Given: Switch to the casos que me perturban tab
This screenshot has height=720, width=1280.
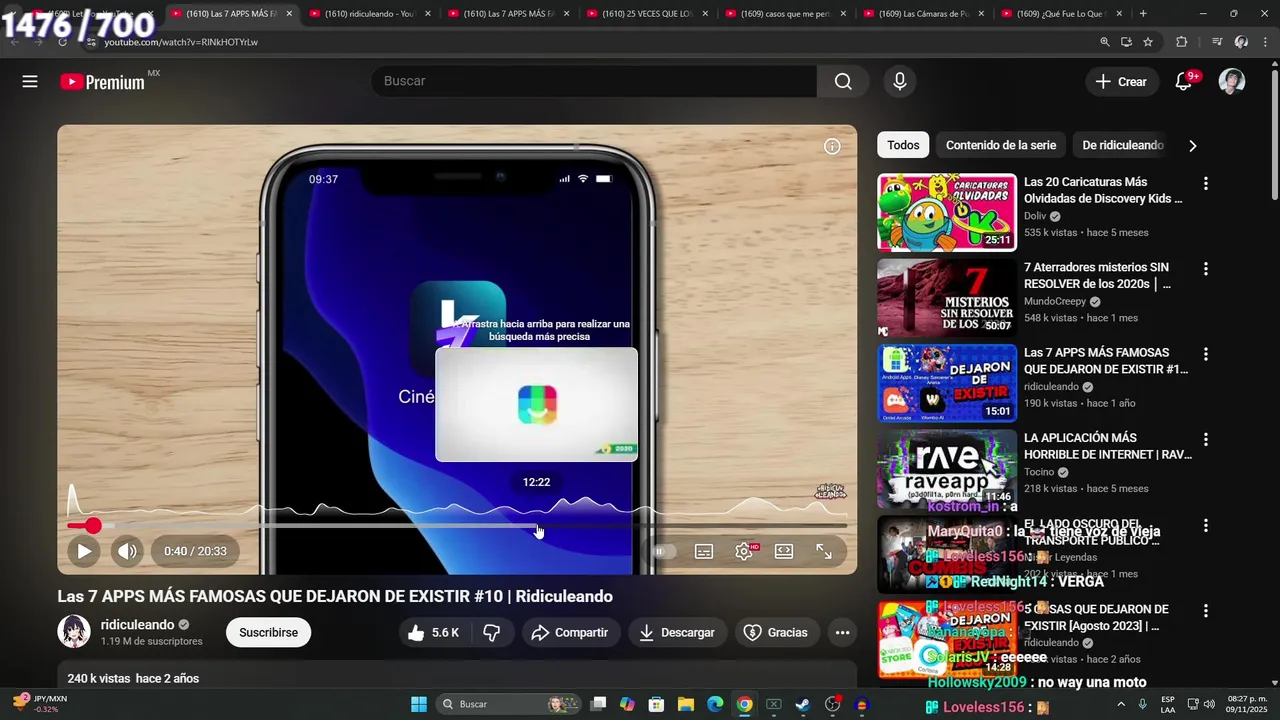Looking at the screenshot, I should point(784,14).
